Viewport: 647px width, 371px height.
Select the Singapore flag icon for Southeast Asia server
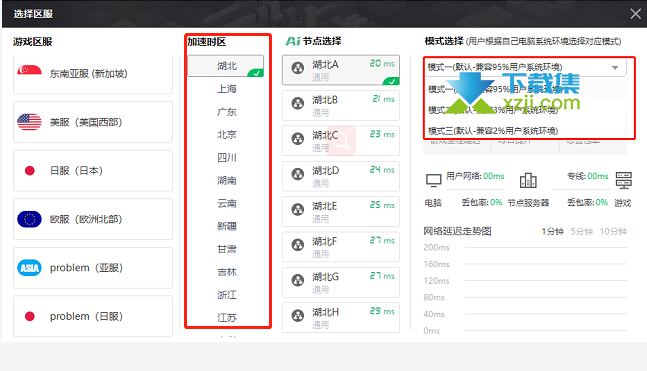pyautogui.click(x=29, y=70)
